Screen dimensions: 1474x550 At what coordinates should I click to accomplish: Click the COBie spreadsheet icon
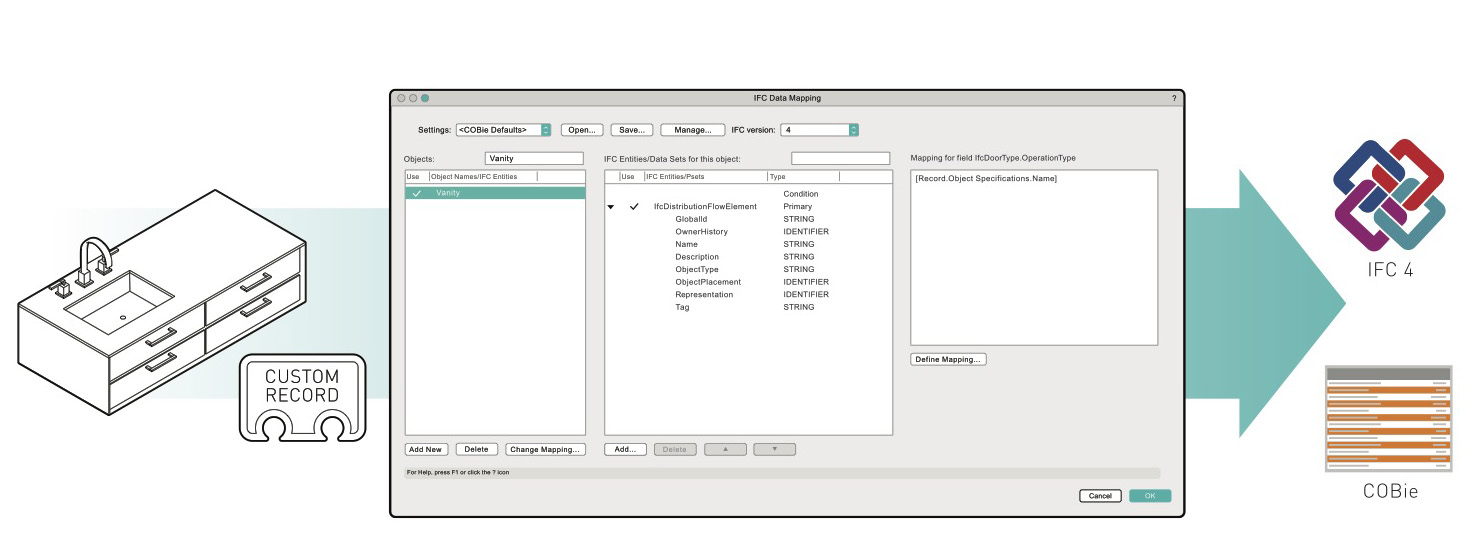(x=1388, y=418)
